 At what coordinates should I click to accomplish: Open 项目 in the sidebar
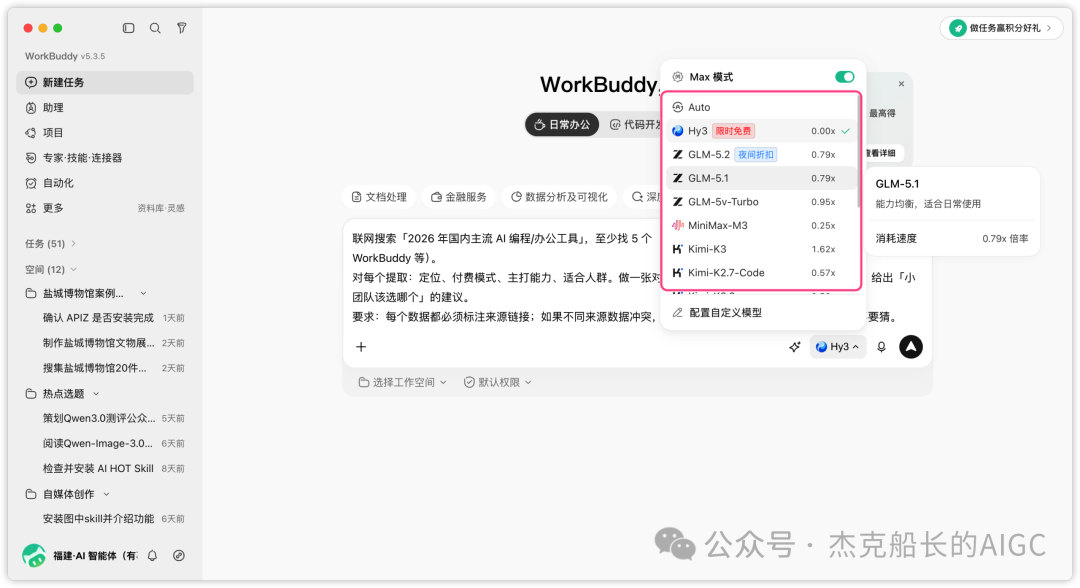105,133
